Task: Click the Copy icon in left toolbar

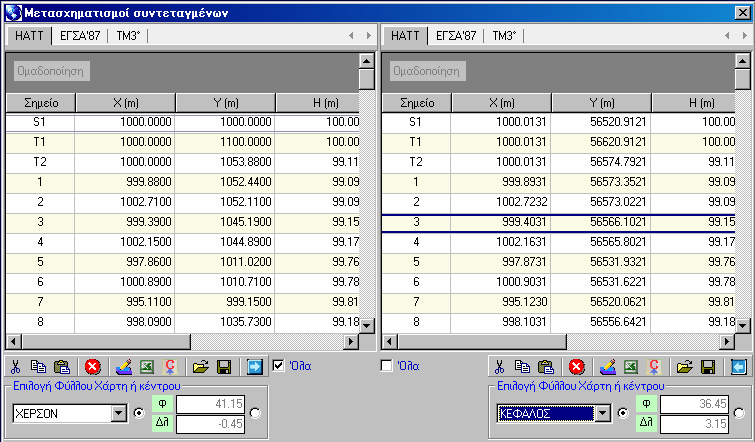Action: click(39, 367)
